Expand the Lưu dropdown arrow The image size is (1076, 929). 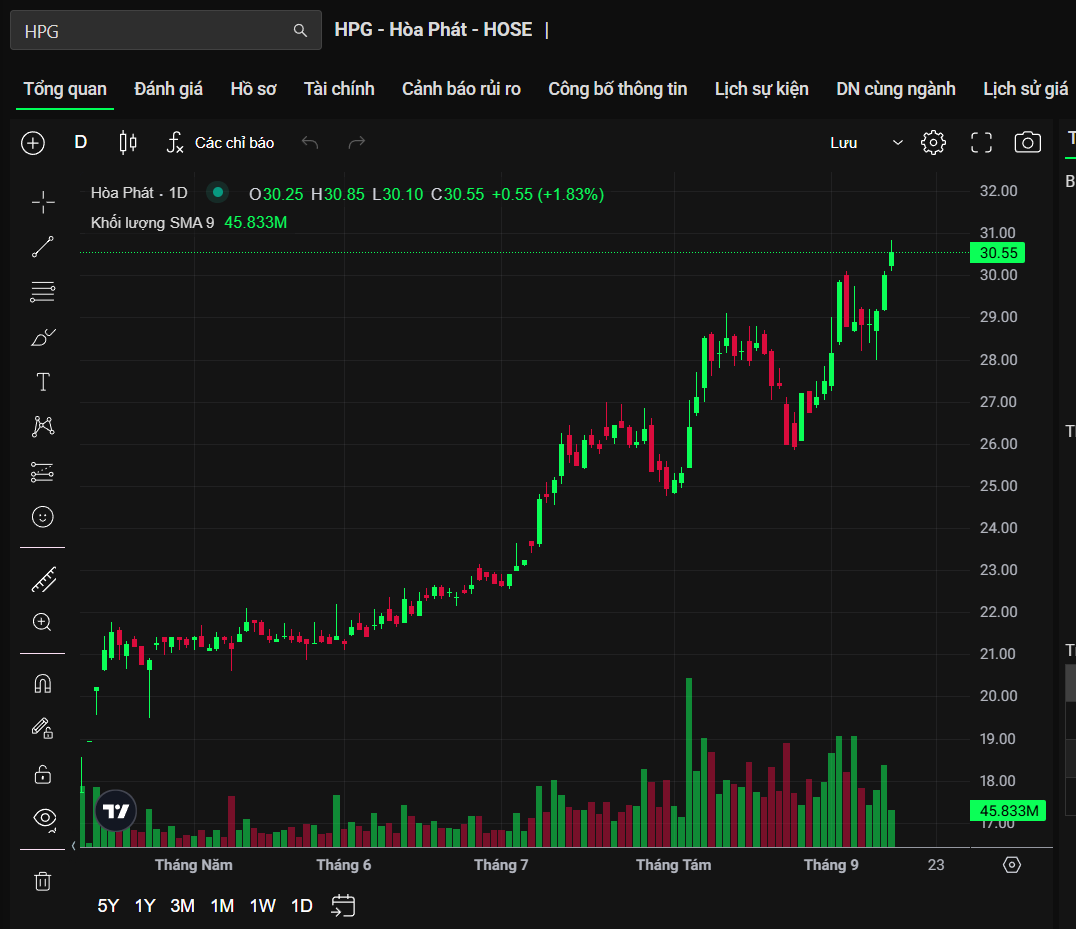click(897, 143)
